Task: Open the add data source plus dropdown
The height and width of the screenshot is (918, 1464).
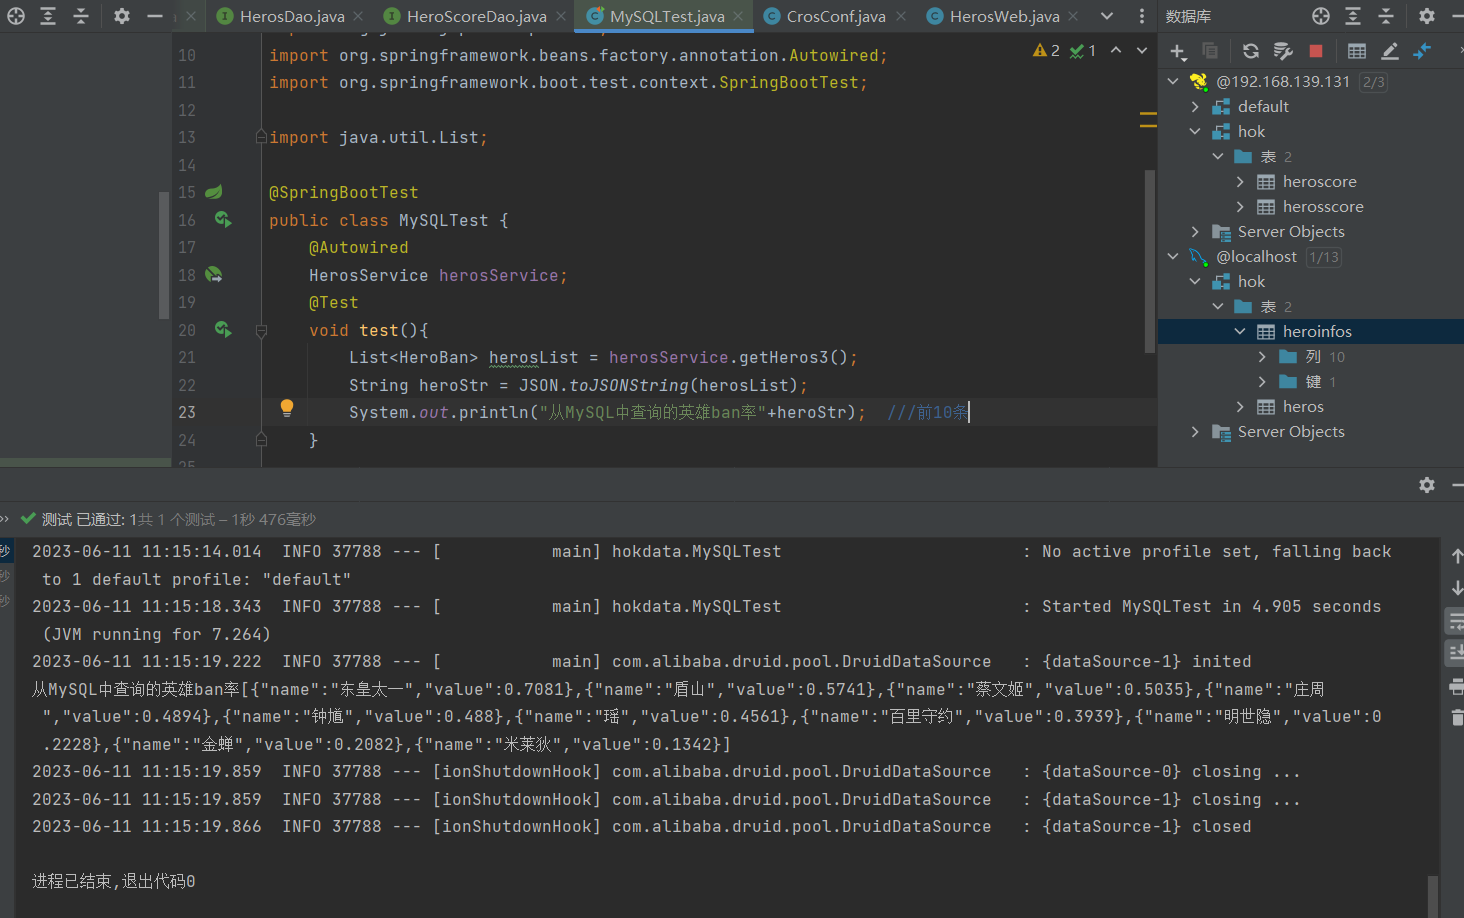Action: (x=1179, y=51)
